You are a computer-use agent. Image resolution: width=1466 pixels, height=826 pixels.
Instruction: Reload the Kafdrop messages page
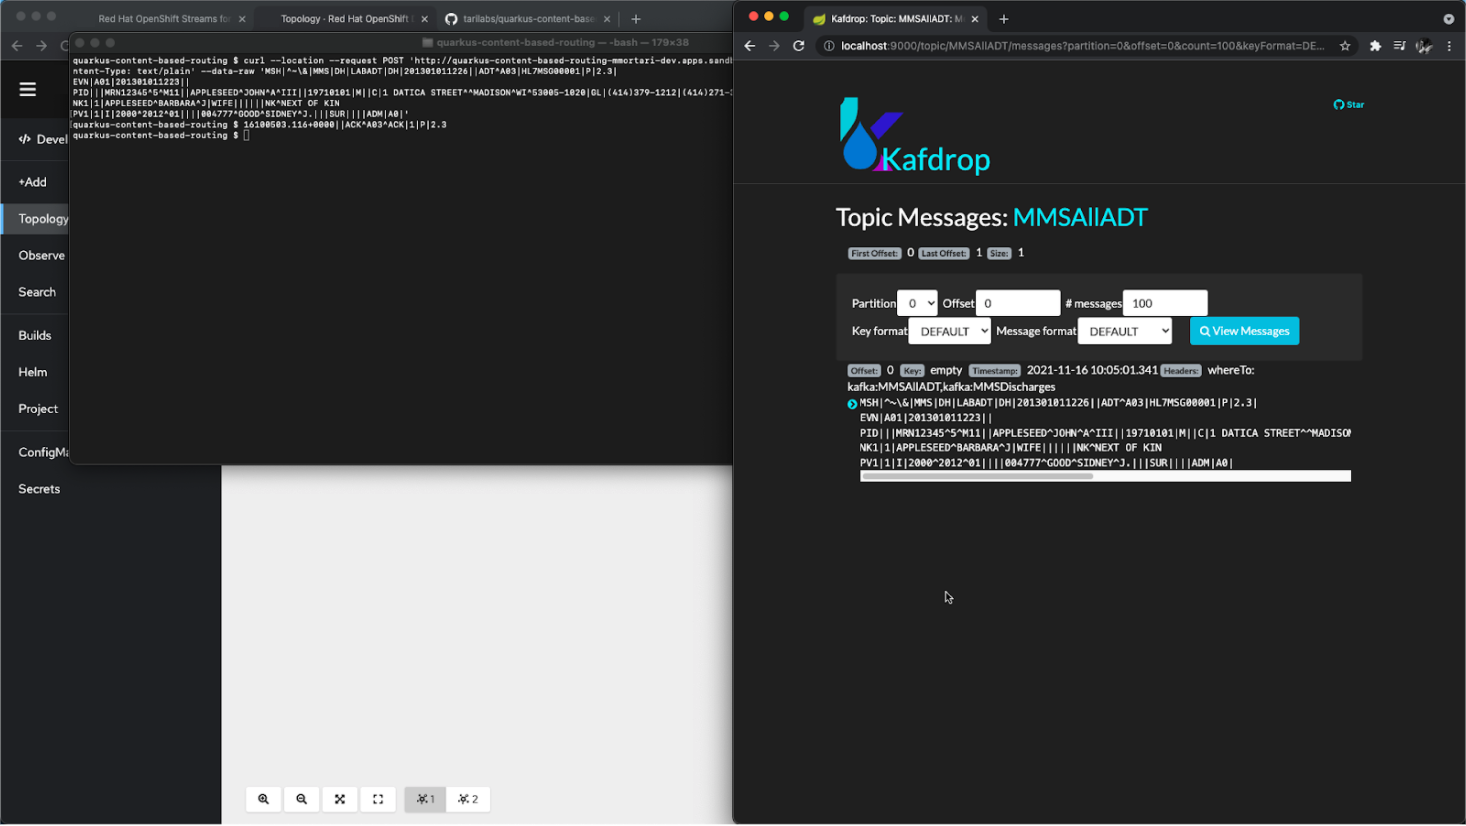point(798,45)
